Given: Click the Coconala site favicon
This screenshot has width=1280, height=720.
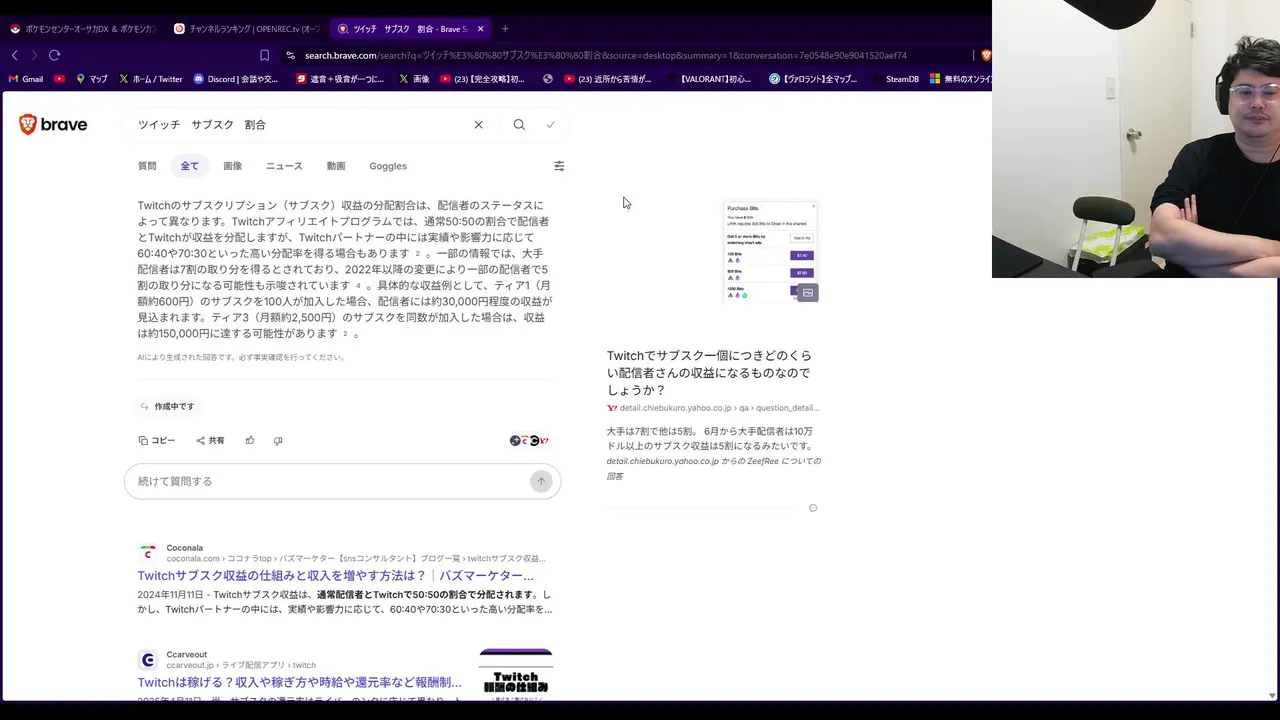Looking at the screenshot, I should pyautogui.click(x=148, y=553).
